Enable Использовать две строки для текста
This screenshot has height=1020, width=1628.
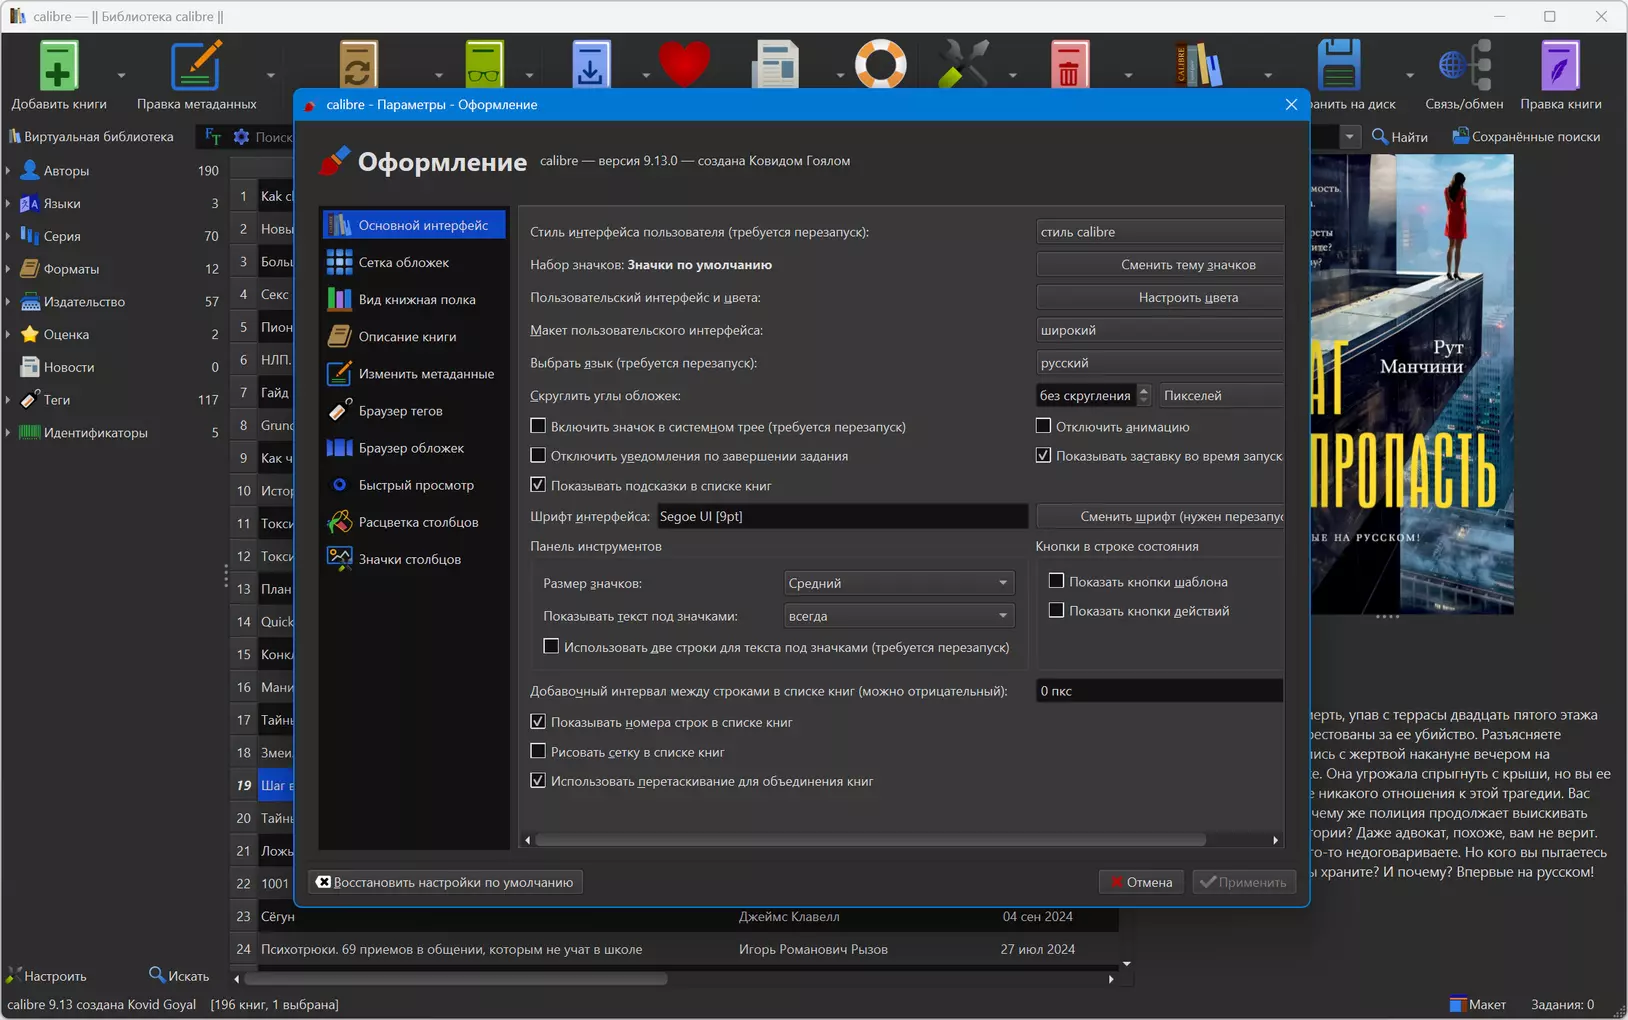coord(551,646)
